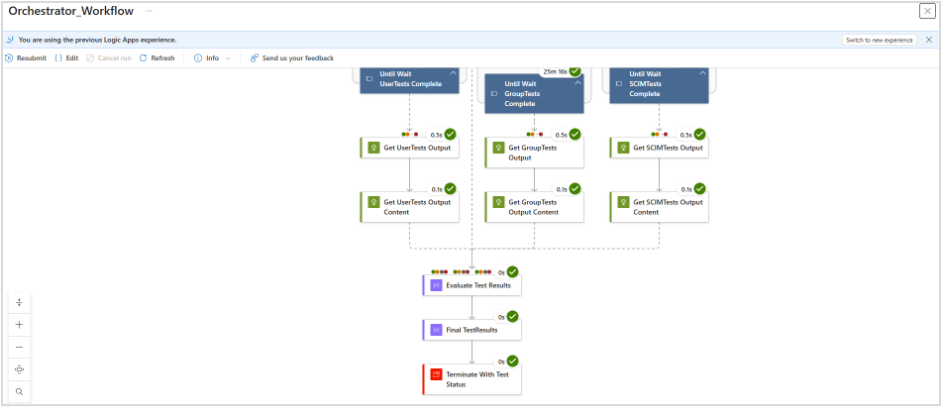Dismiss the previous experience banner
The image size is (942, 408).
[929, 40]
